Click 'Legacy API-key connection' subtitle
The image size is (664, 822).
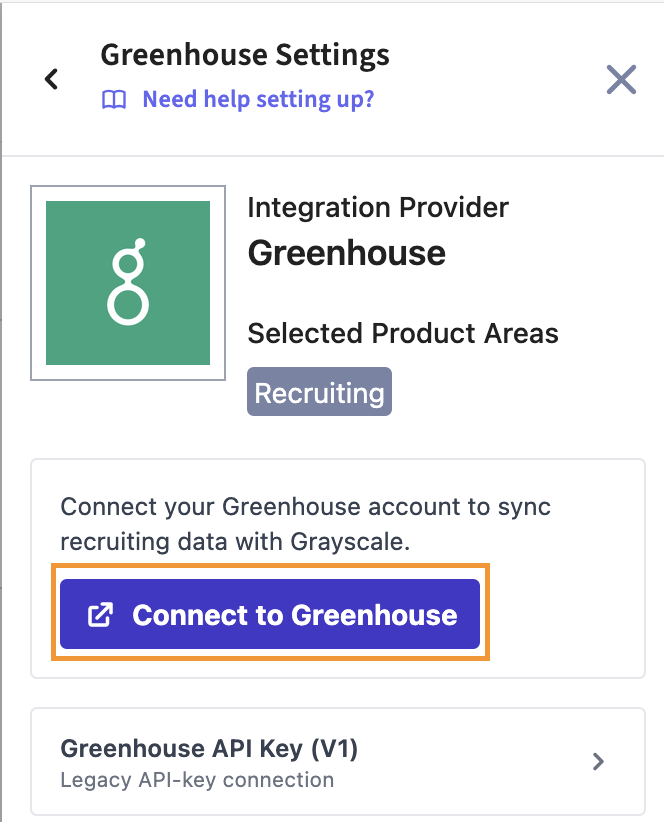point(197,780)
